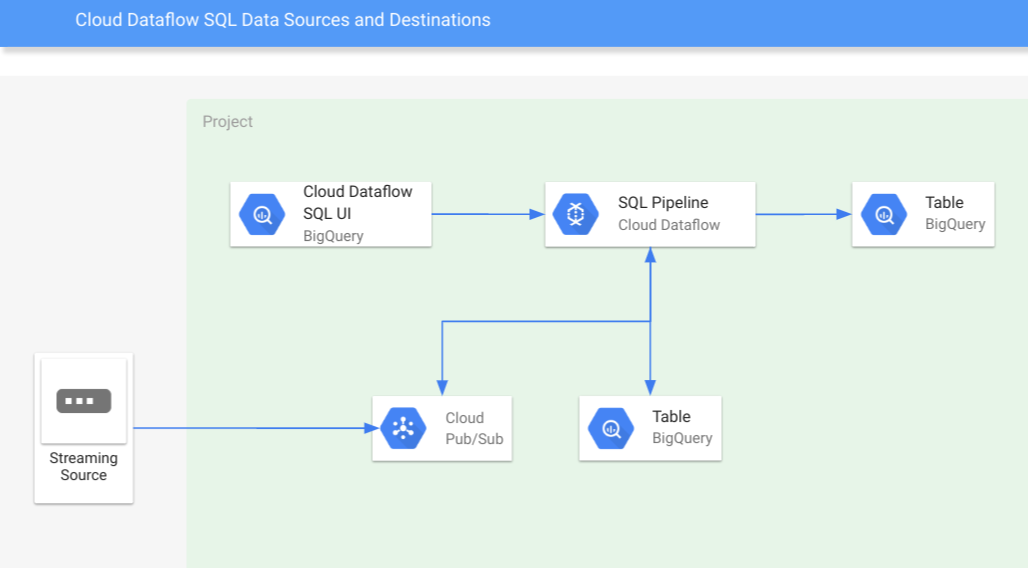Click 'Table' title in the box beside Cloud Pub/Sub
The height and width of the screenshot is (568, 1028).
(671, 416)
